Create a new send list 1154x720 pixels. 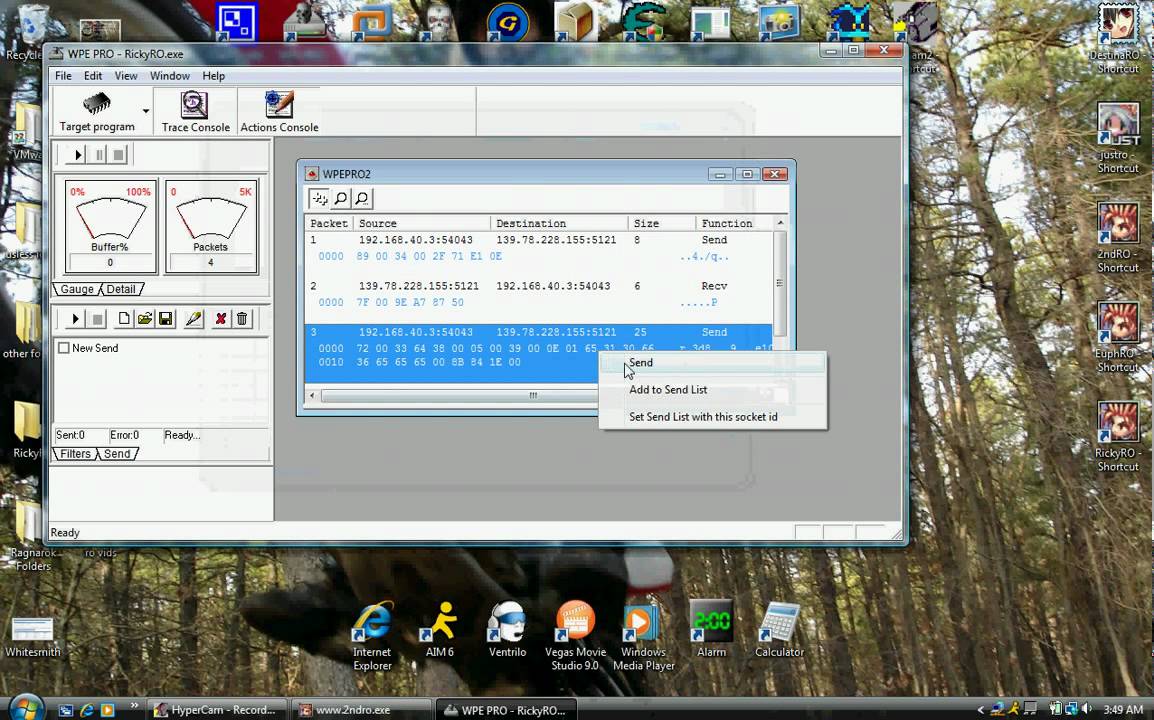[124, 319]
